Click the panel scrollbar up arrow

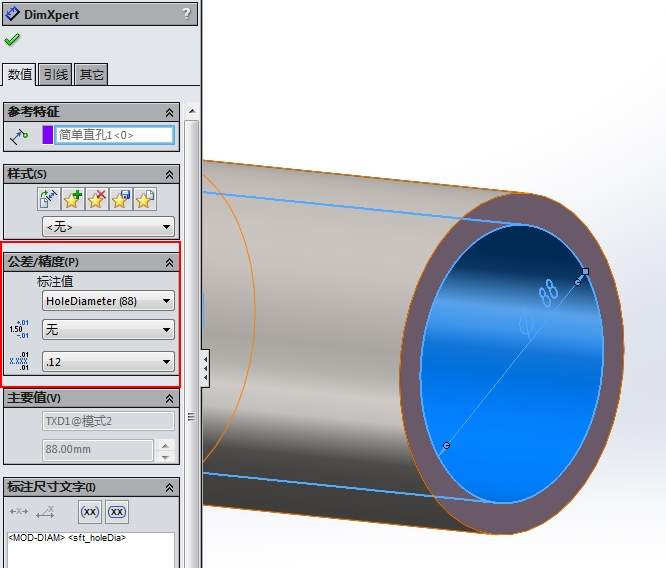pos(192,111)
